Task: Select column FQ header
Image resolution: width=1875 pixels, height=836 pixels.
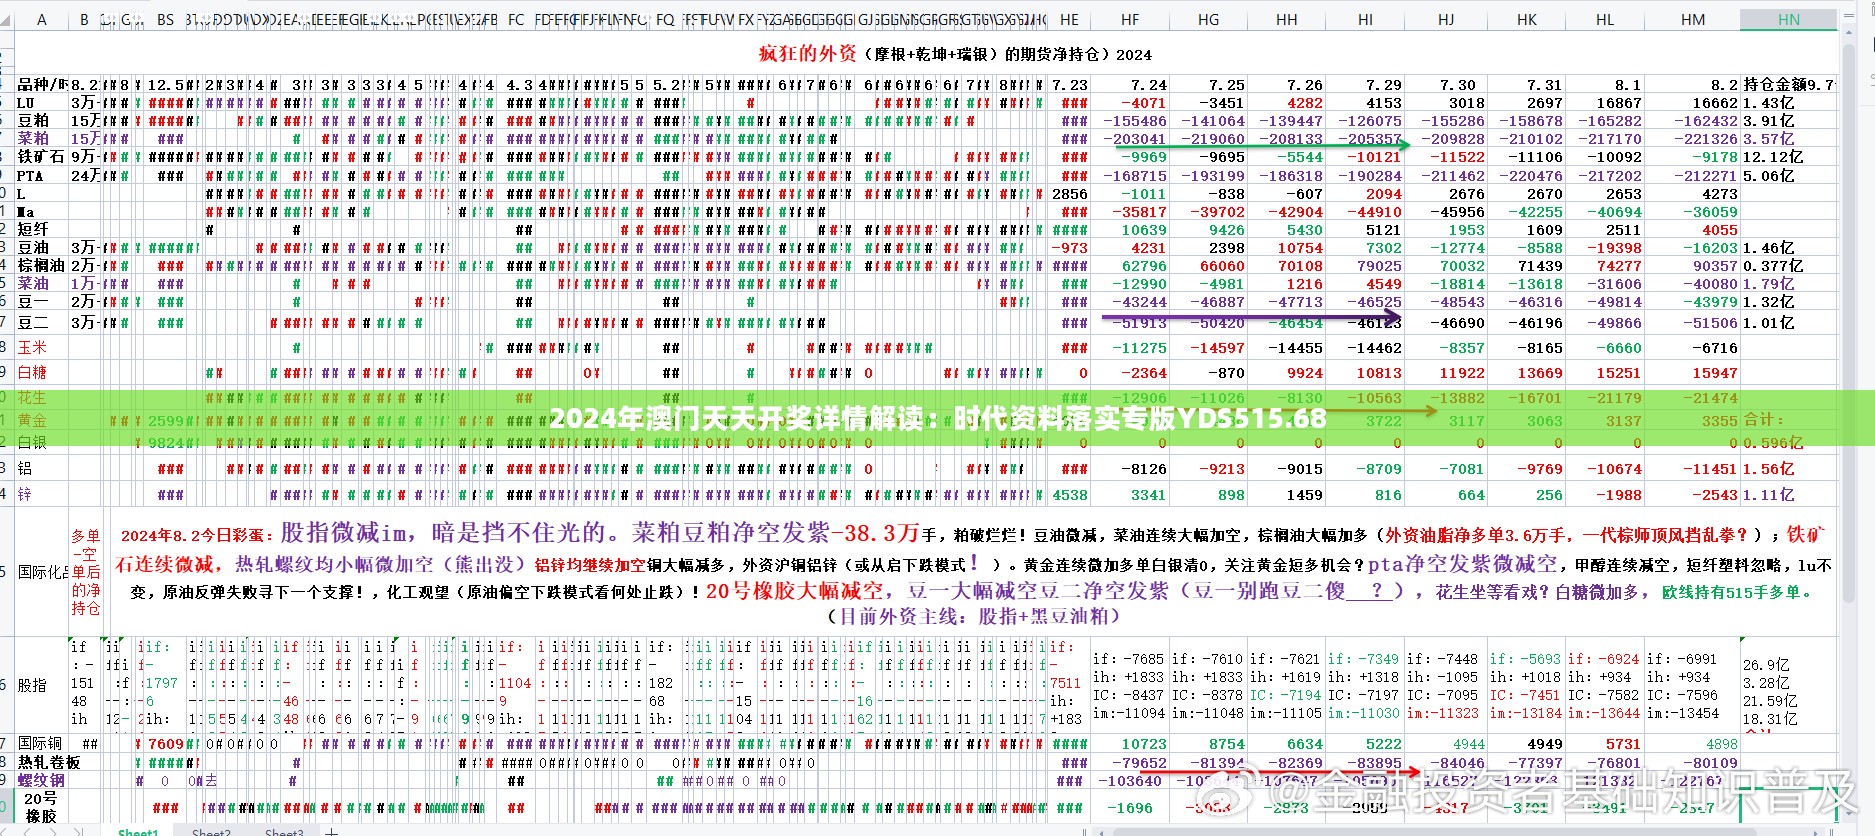Action: coord(665,19)
